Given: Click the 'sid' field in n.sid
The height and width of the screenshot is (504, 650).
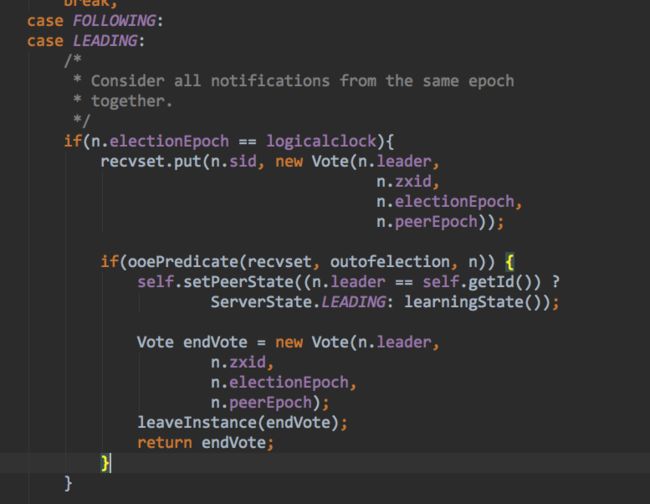Looking at the screenshot, I should 243,161.
